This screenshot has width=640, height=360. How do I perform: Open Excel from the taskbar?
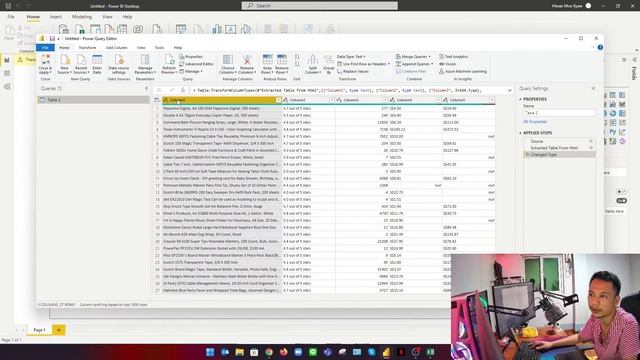click(431, 352)
